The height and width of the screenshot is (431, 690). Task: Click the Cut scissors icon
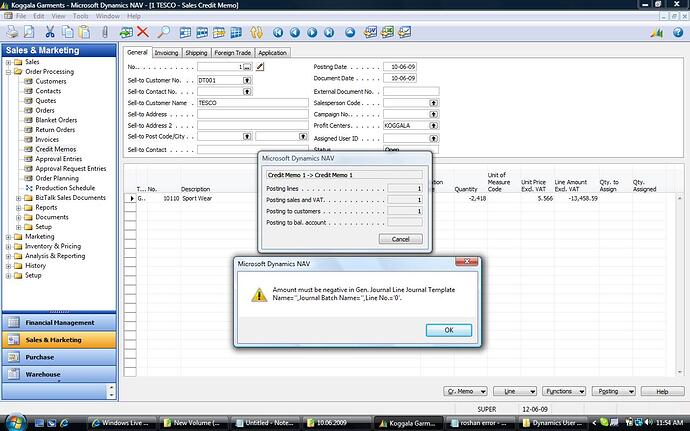[50, 32]
